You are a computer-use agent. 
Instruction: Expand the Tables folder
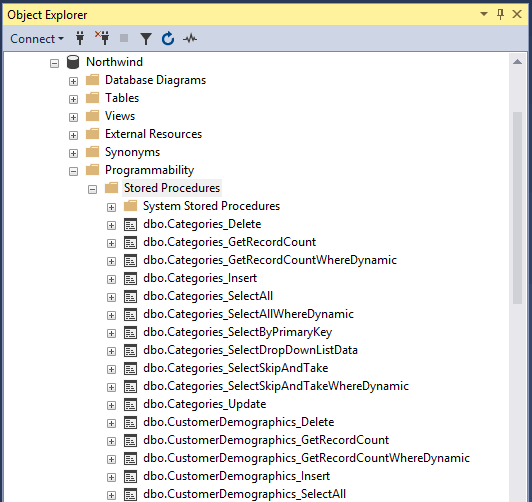73,99
